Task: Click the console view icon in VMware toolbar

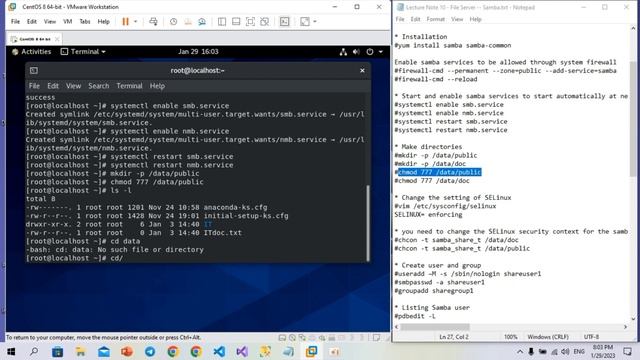Action: point(284,22)
